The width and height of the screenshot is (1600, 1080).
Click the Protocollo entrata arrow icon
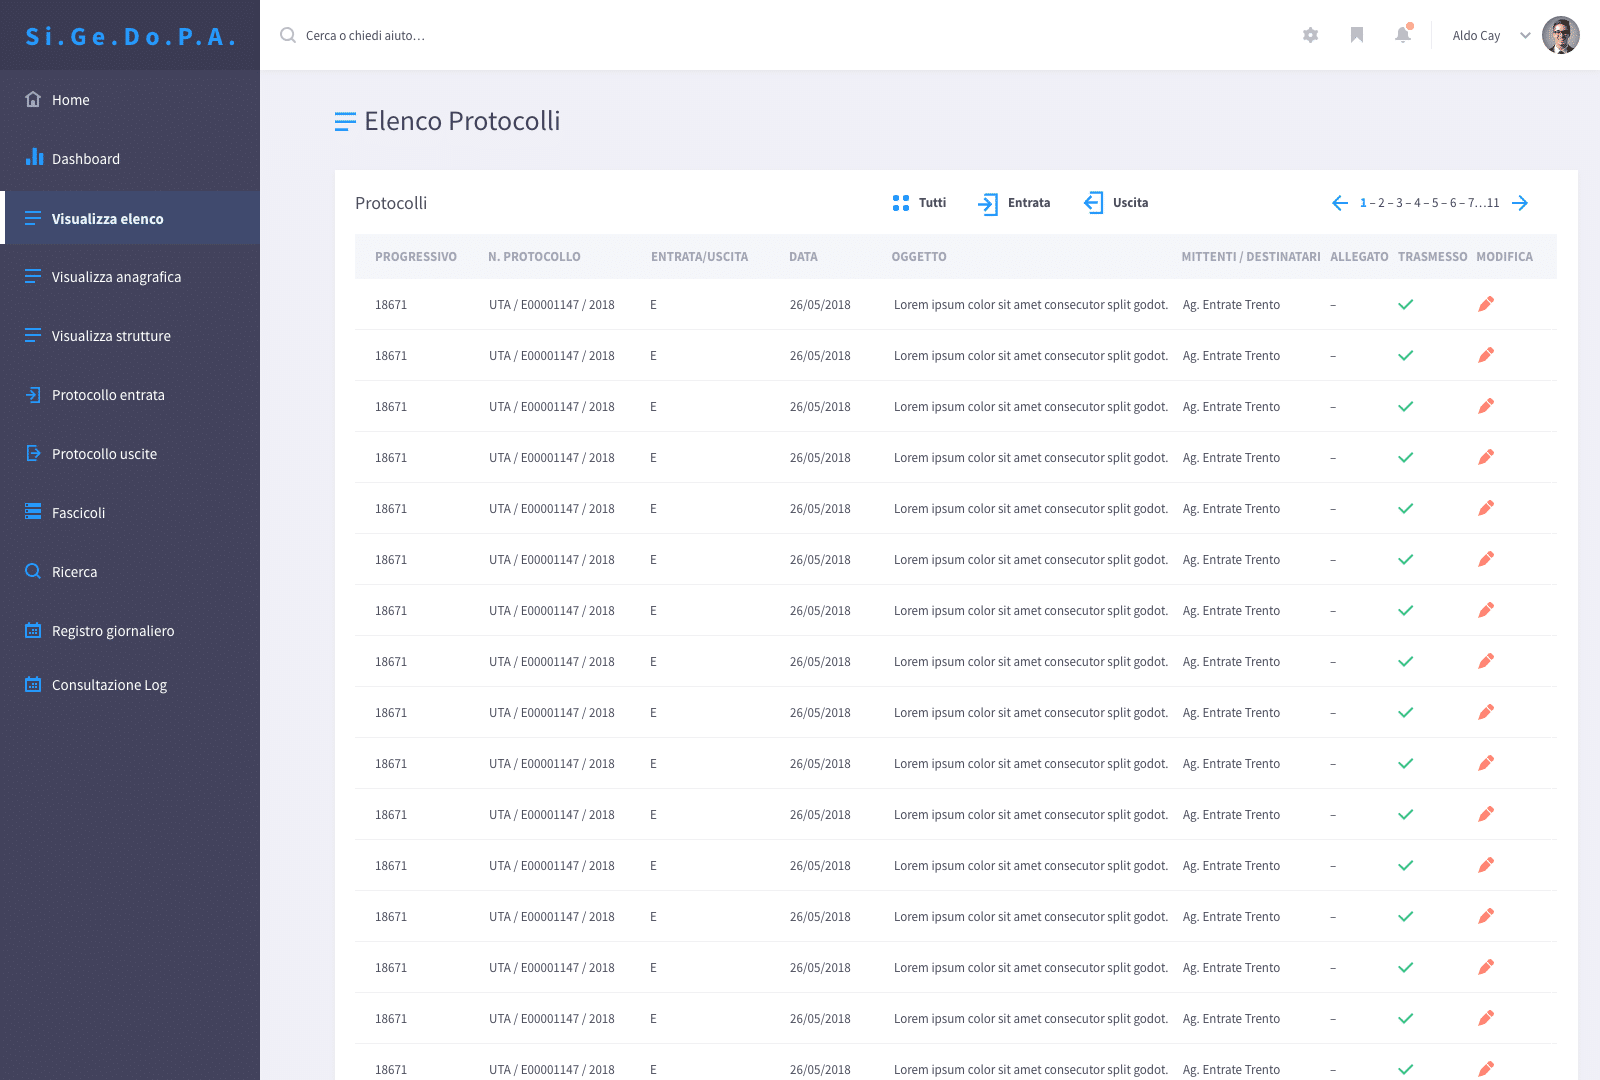coord(33,395)
